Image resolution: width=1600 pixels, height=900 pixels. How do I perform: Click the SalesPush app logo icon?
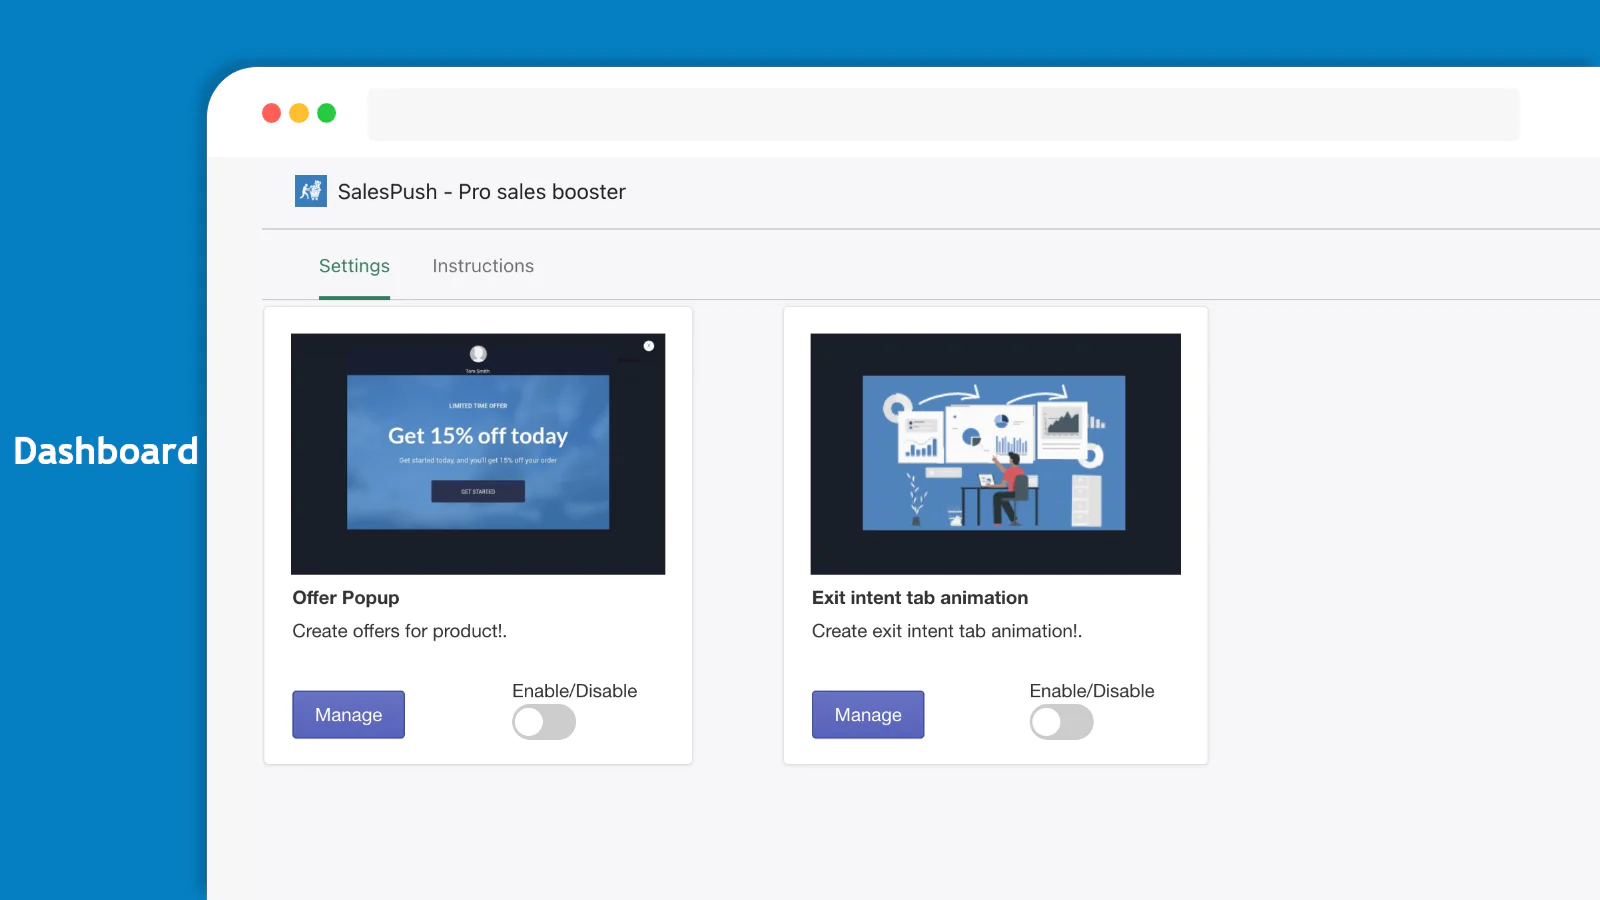pos(311,191)
